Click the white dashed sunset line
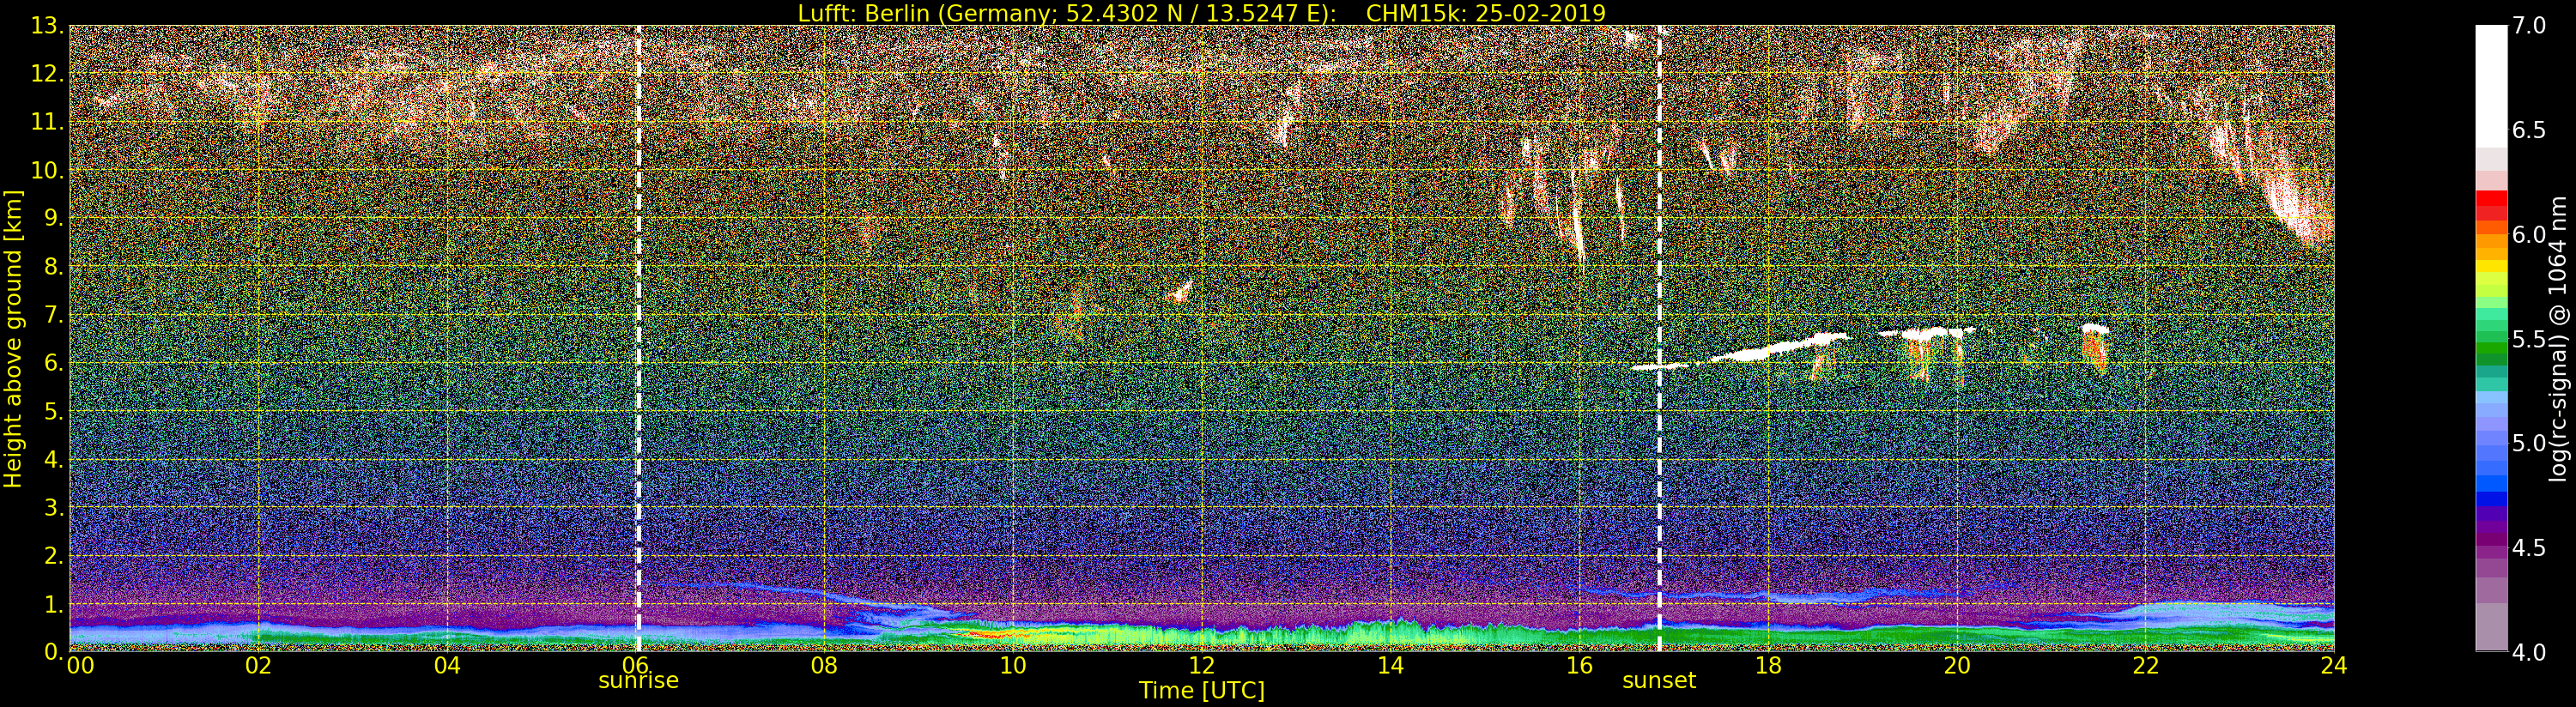The image size is (2576, 707). point(1659,338)
